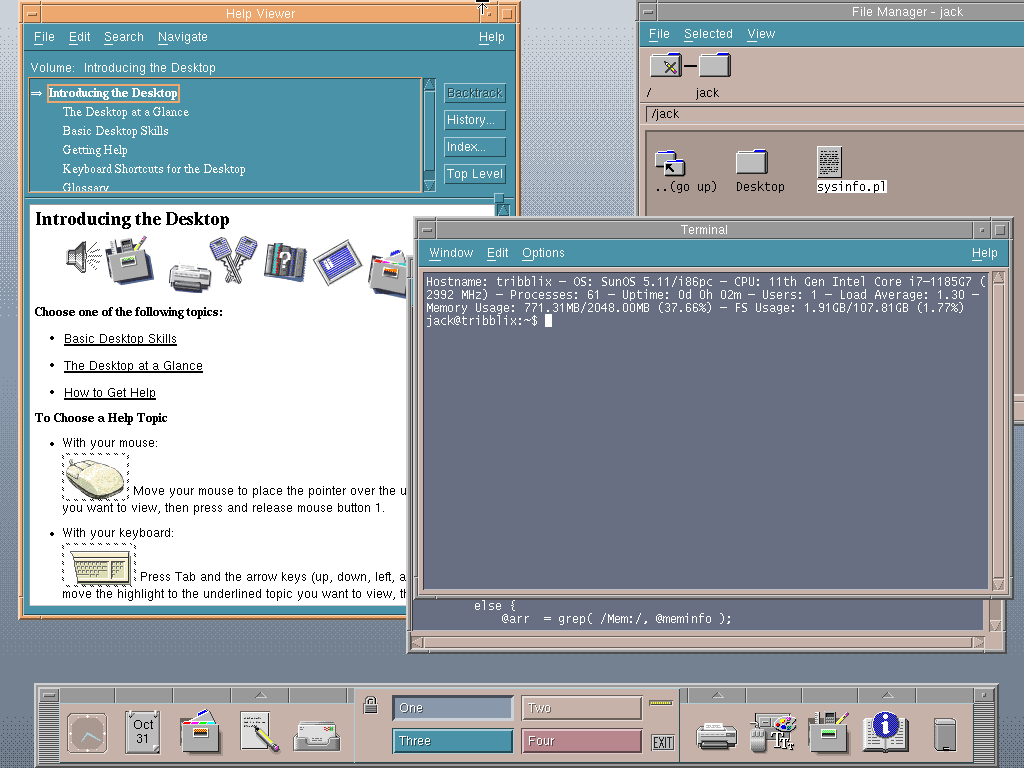
Task: Switch to workspace Two
Action: tap(581, 708)
